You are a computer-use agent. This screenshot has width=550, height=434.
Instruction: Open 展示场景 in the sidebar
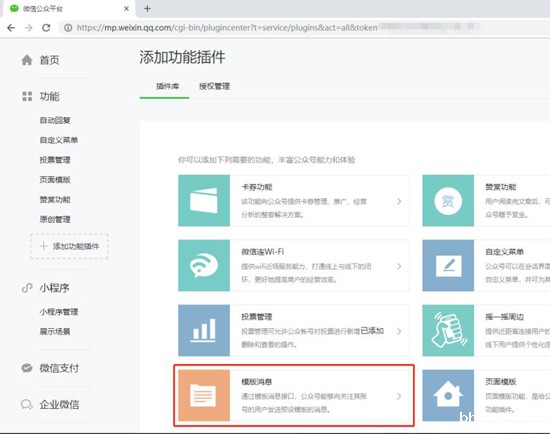click(55, 331)
